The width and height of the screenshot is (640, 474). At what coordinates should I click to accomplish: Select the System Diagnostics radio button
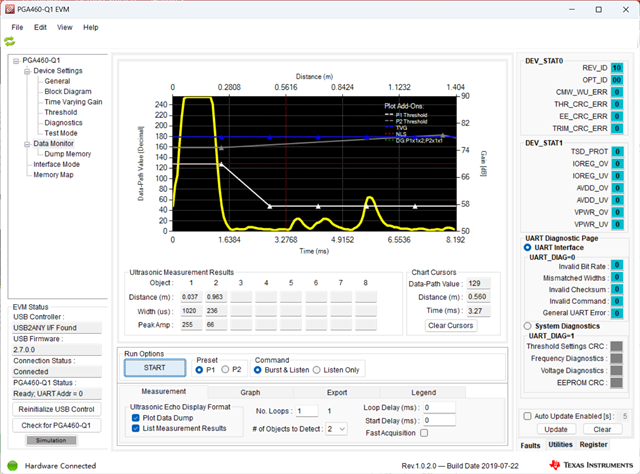(x=527, y=326)
